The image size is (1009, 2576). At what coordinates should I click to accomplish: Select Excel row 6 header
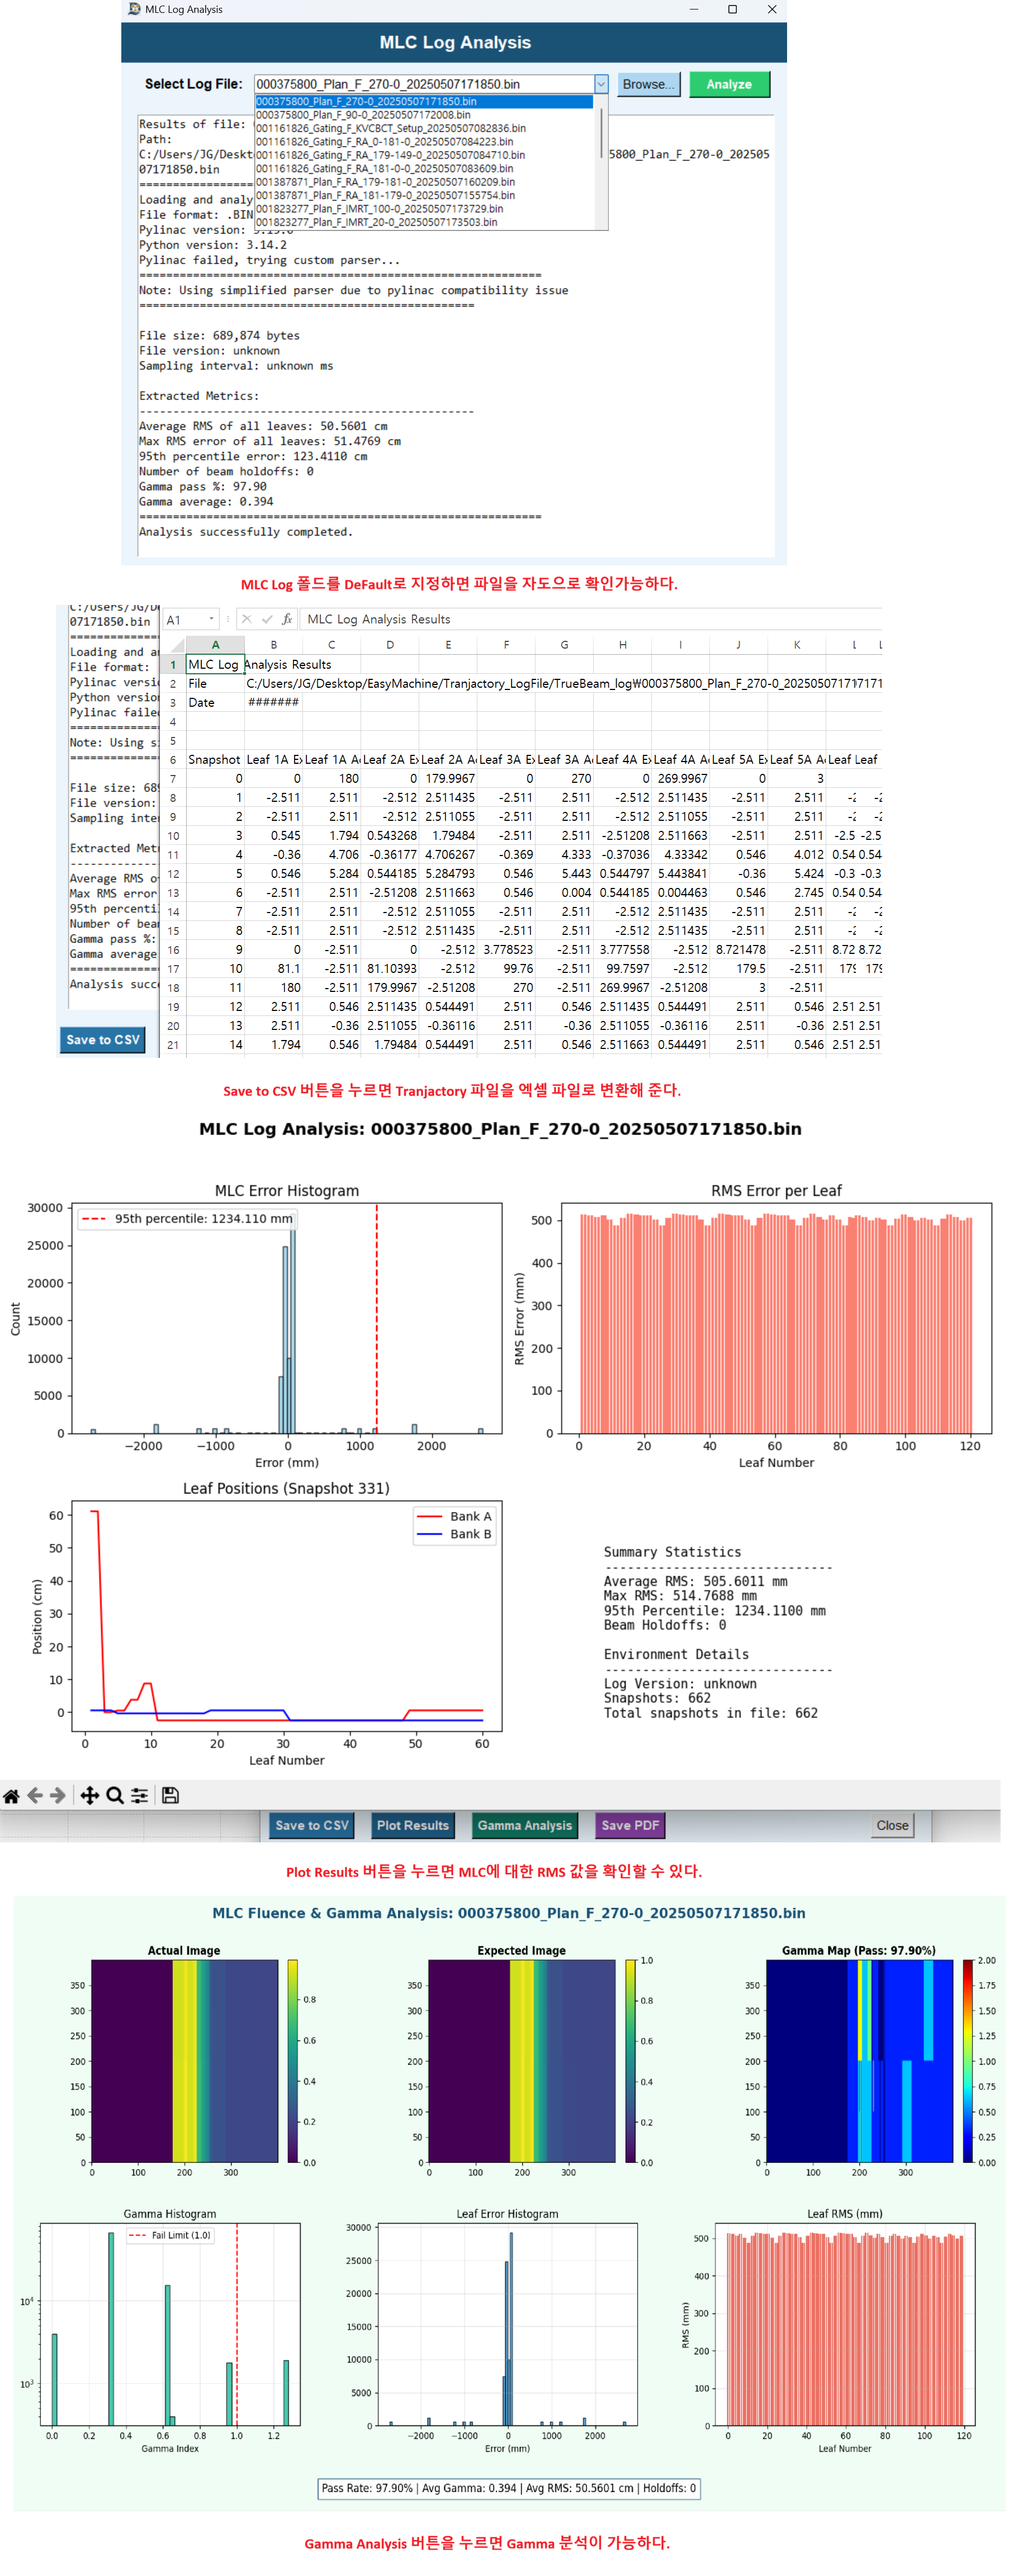(173, 760)
